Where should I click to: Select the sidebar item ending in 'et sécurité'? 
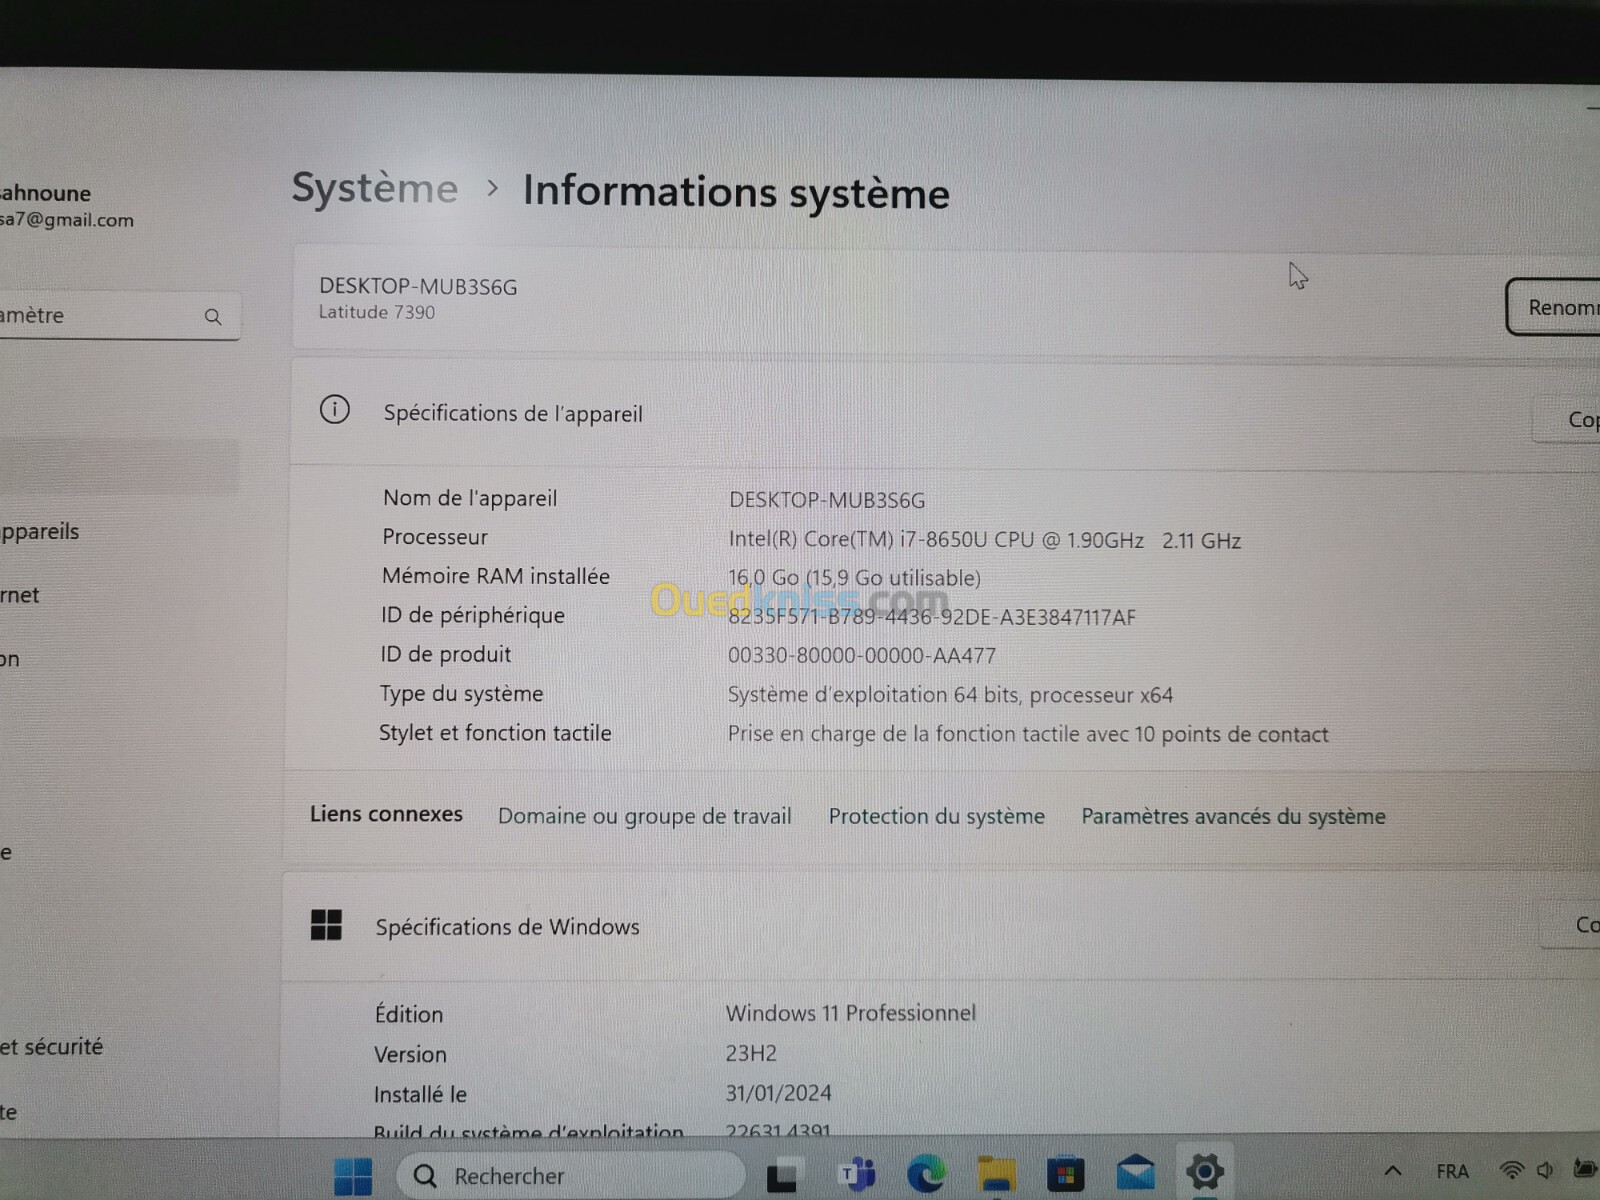[x=52, y=1047]
